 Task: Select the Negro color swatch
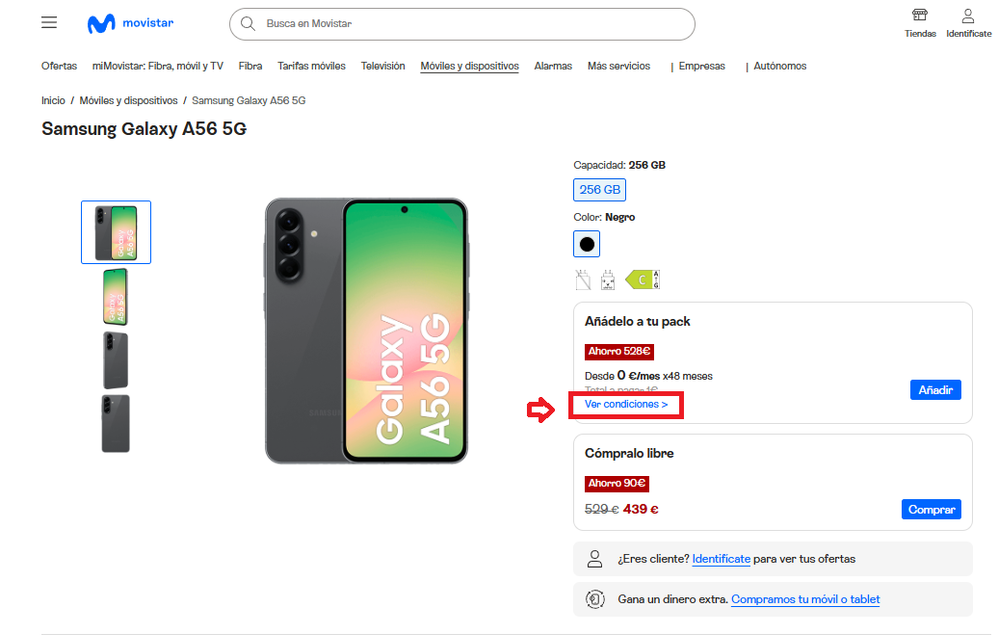click(x=587, y=244)
